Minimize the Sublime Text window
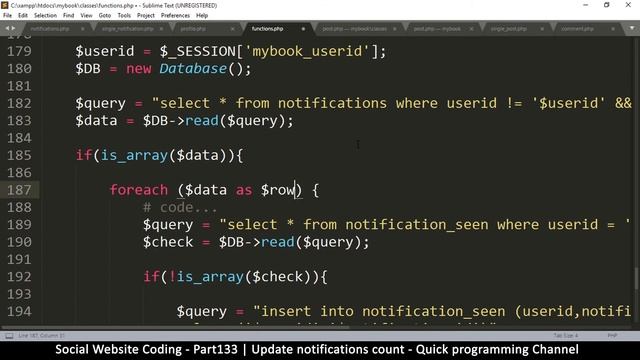This screenshot has width=640, height=360. click(x=586, y=5)
